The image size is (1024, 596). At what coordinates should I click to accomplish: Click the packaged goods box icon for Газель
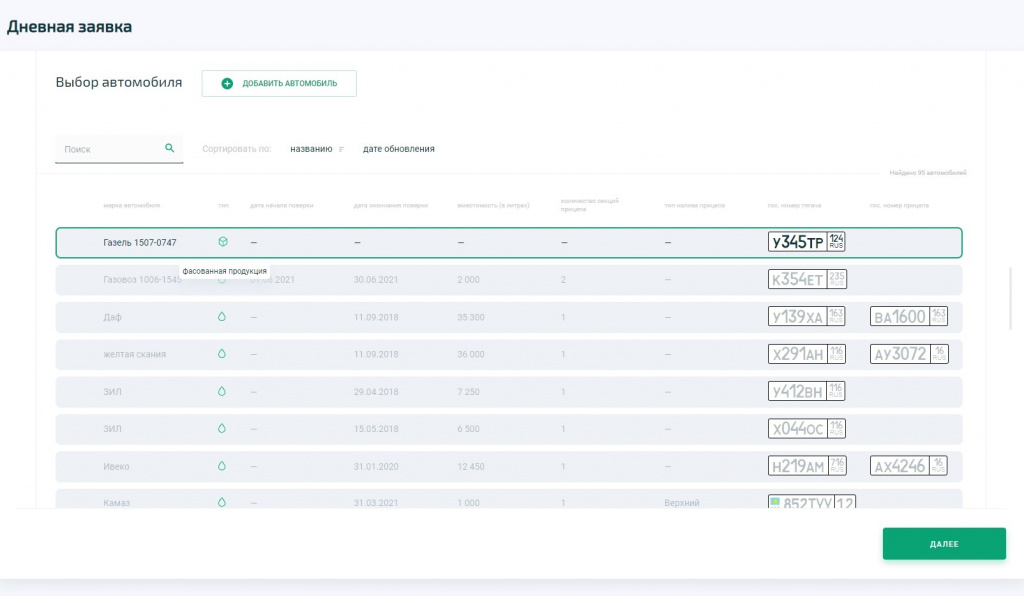(223, 242)
